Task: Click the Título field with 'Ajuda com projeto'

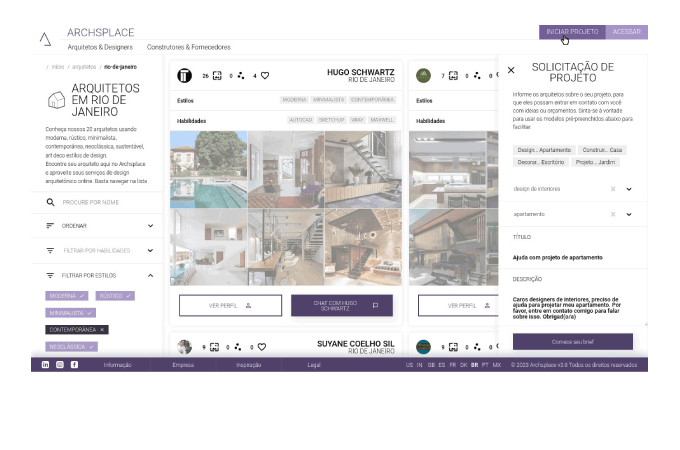Action: 572,258
